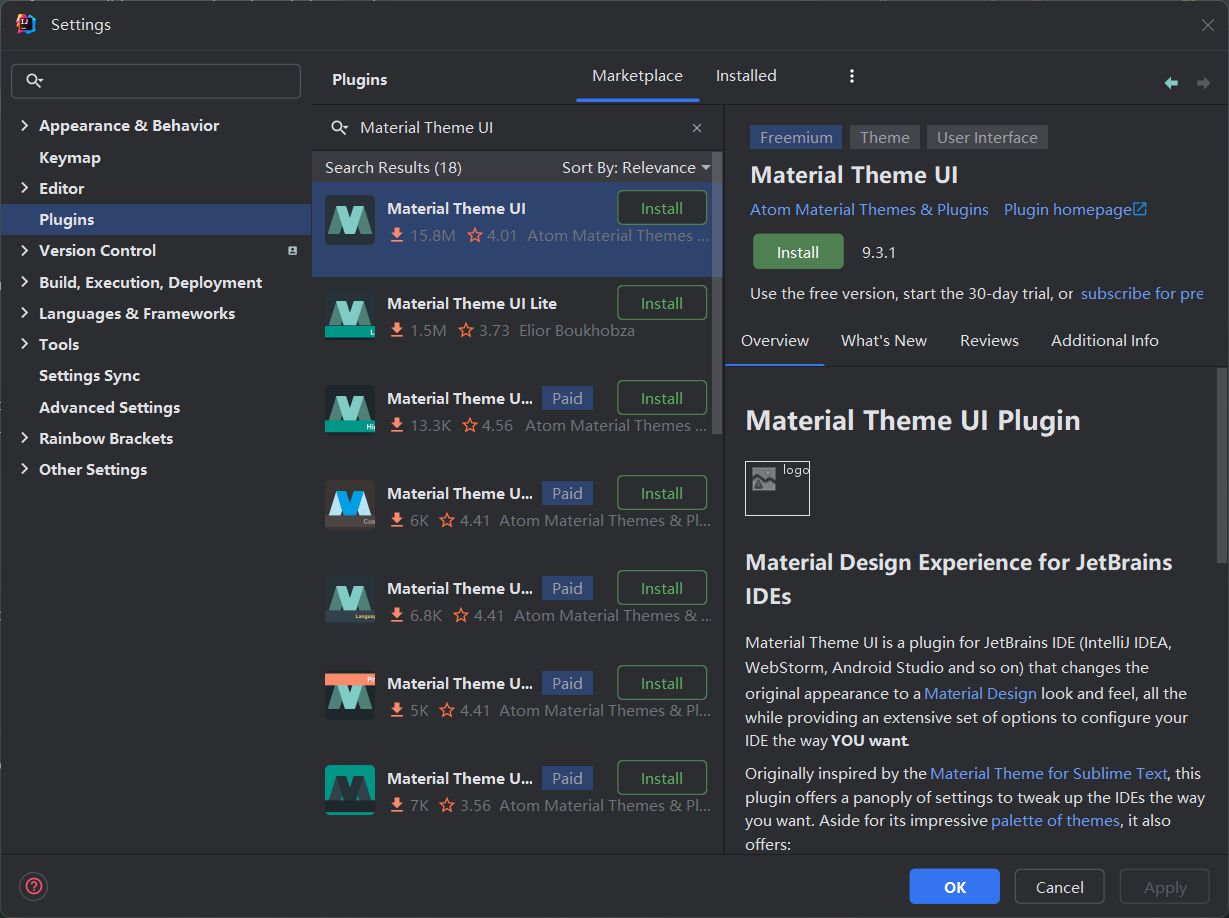Click the plugin description scrollbar
Screen dimensions: 1229x918
pos(1221,463)
